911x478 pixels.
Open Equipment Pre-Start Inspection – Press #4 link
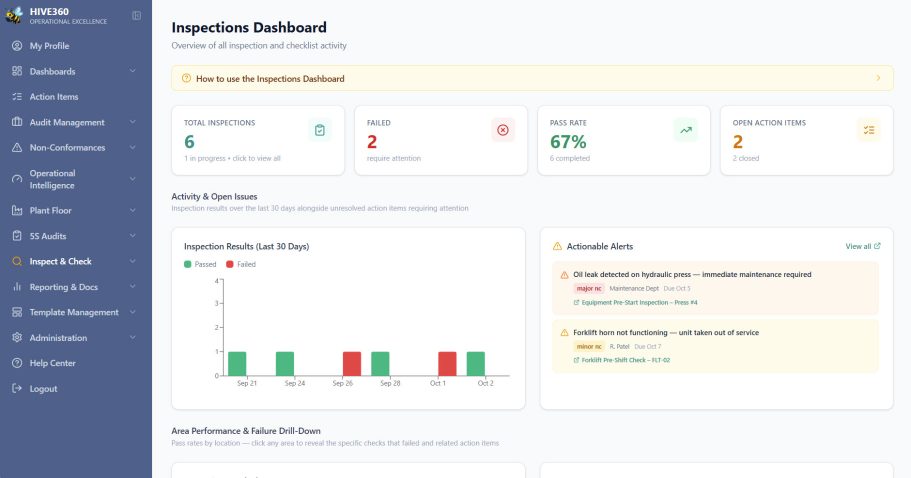(639, 303)
